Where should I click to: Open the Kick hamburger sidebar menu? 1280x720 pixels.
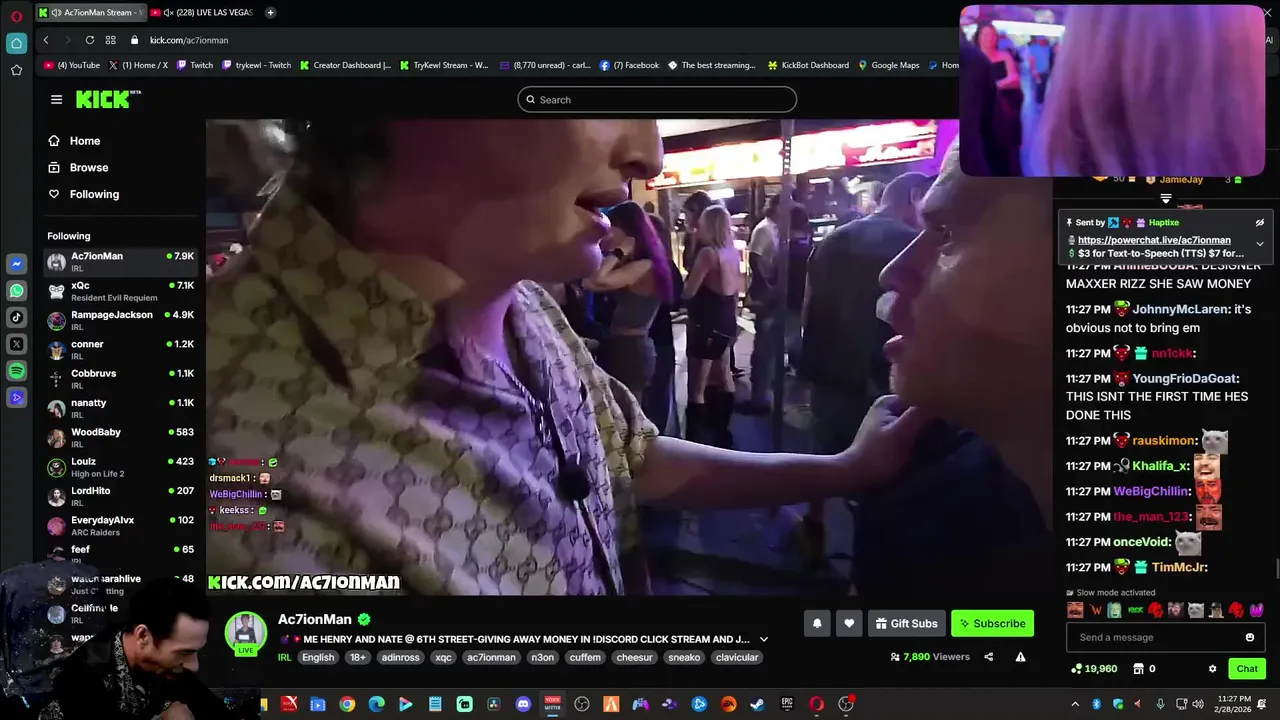pyautogui.click(x=56, y=99)
